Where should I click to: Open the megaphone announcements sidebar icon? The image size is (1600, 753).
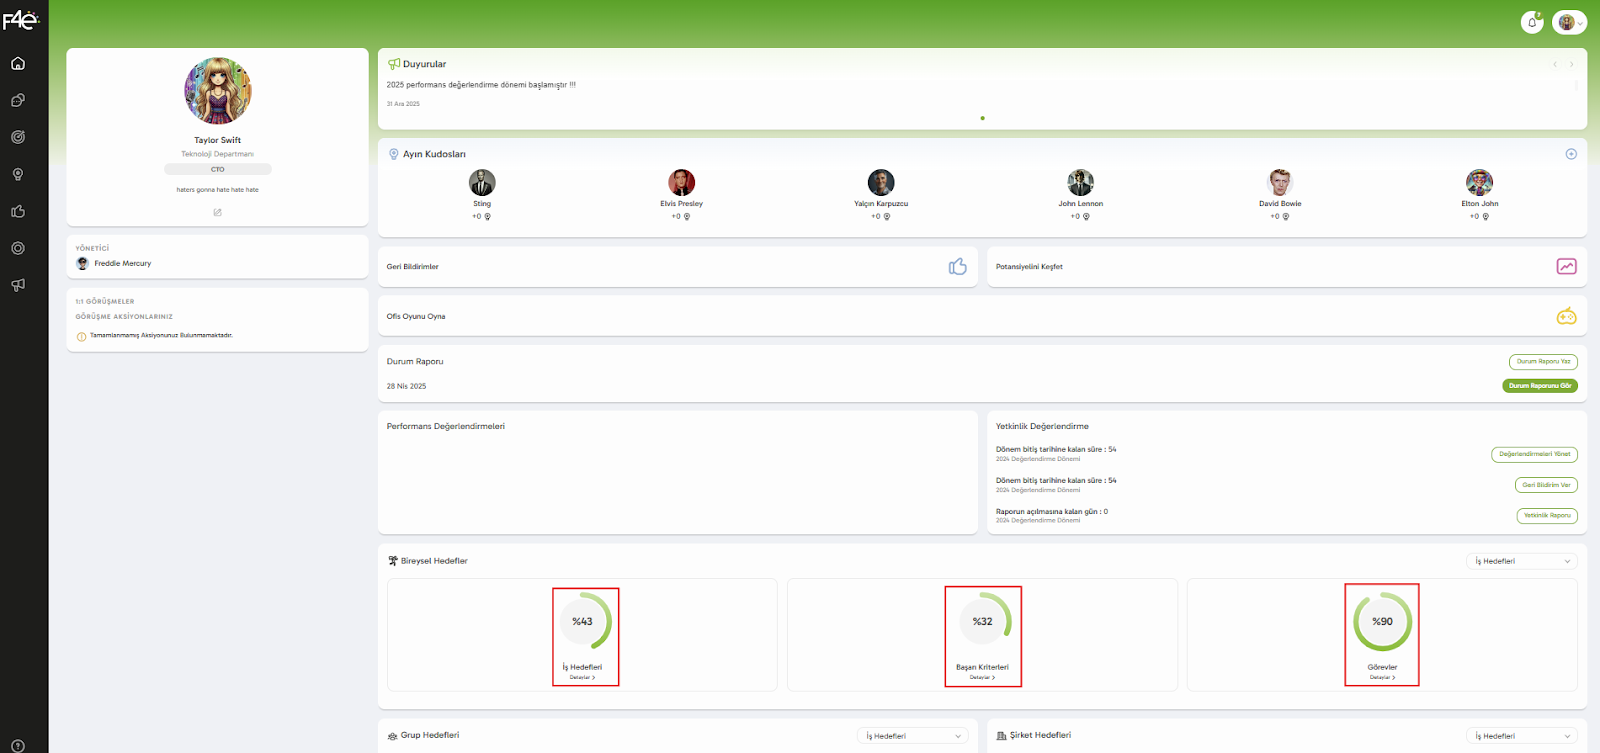18,285
